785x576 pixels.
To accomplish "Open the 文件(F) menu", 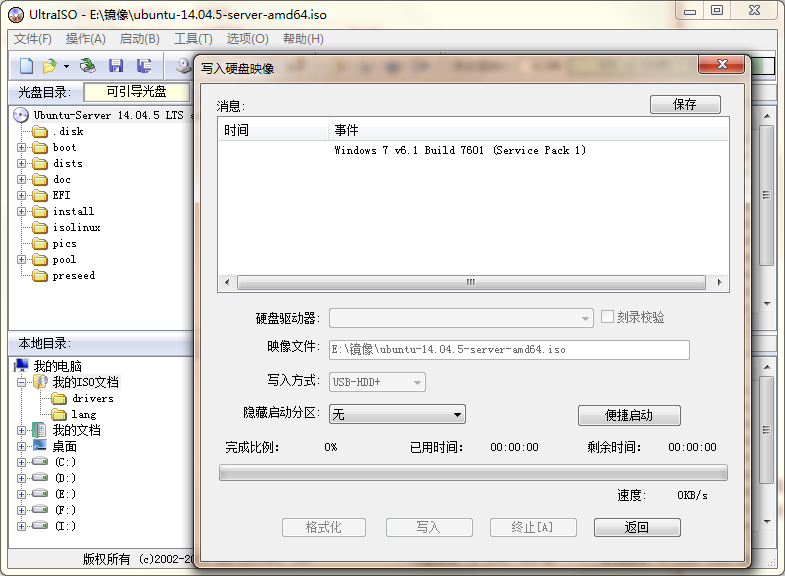I will [x=33, y=39].
